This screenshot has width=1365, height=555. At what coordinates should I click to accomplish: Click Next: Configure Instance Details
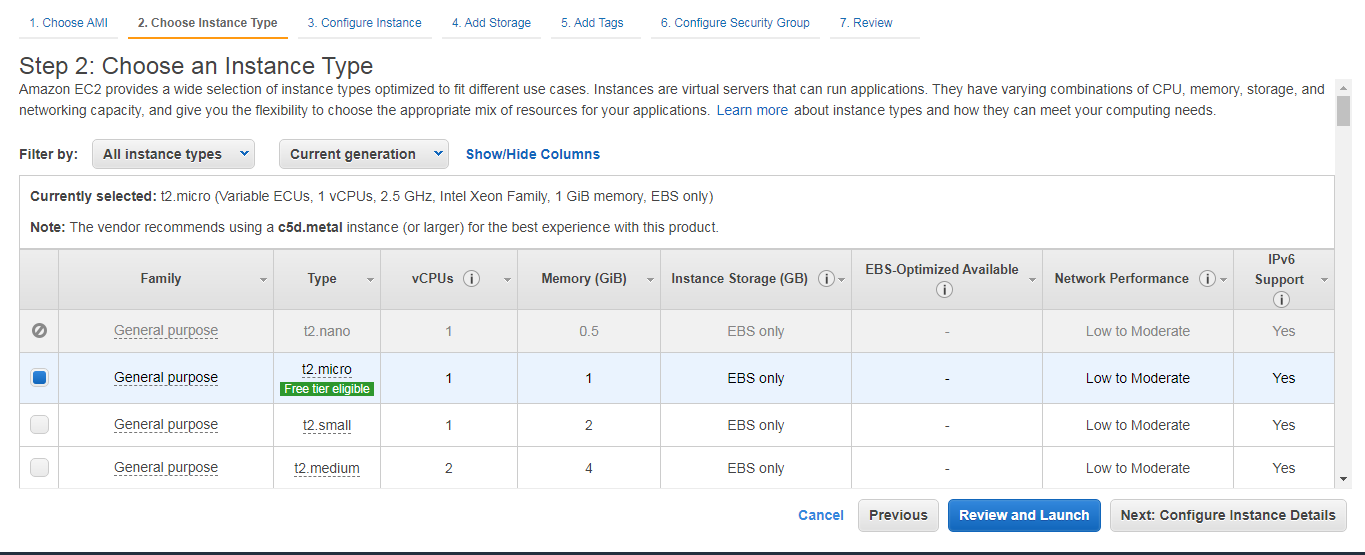pos(1227,515)
